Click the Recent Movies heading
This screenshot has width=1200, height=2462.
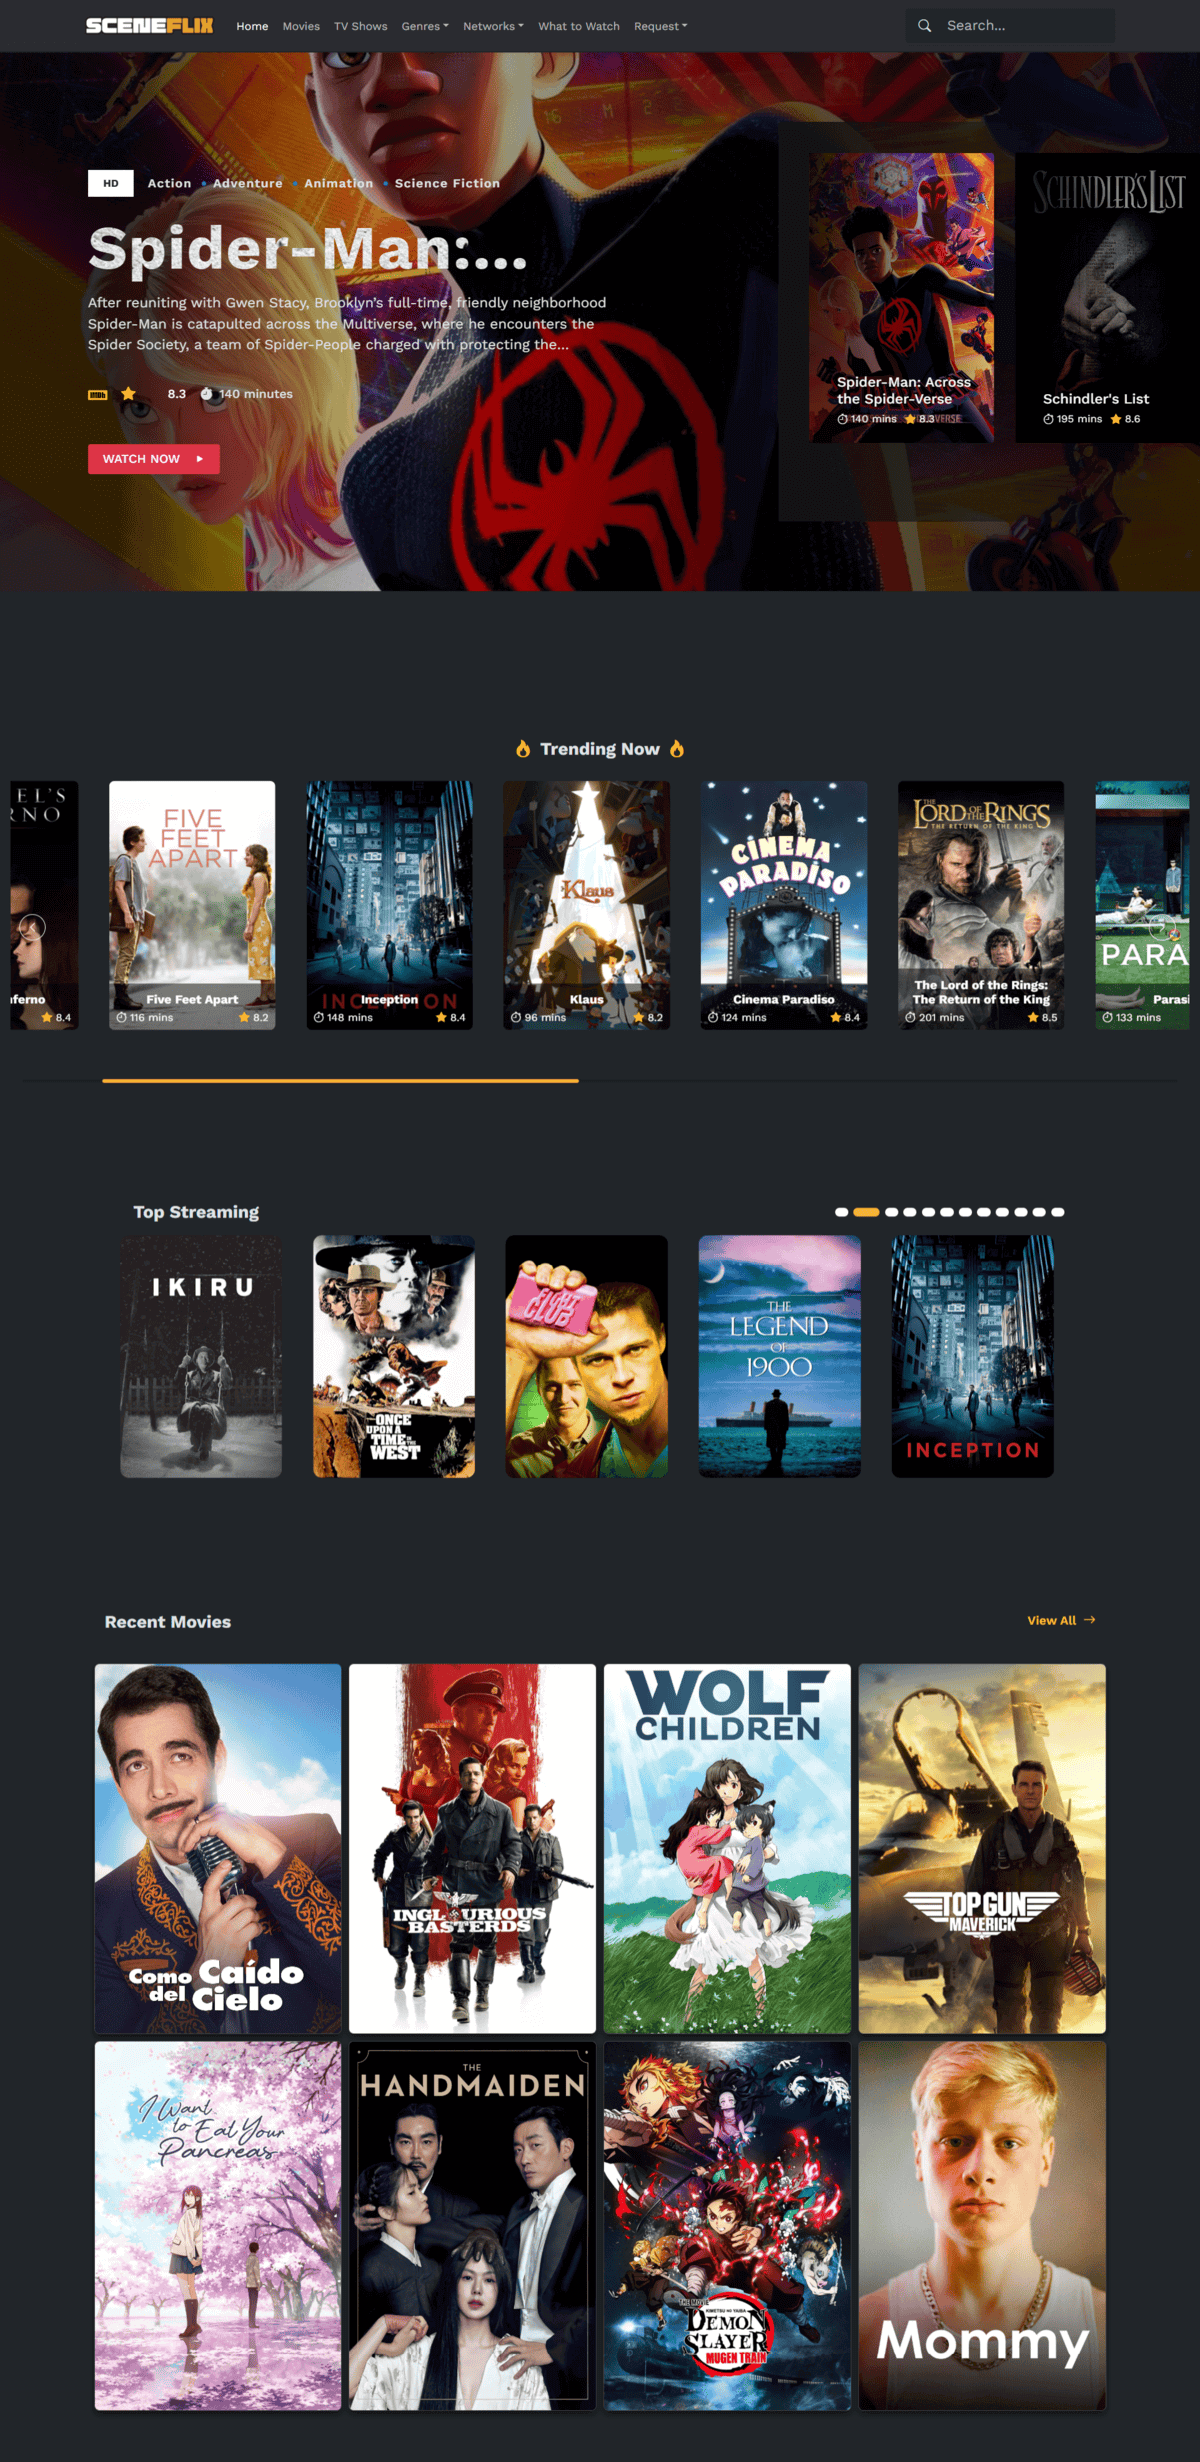coord(168,1622)
